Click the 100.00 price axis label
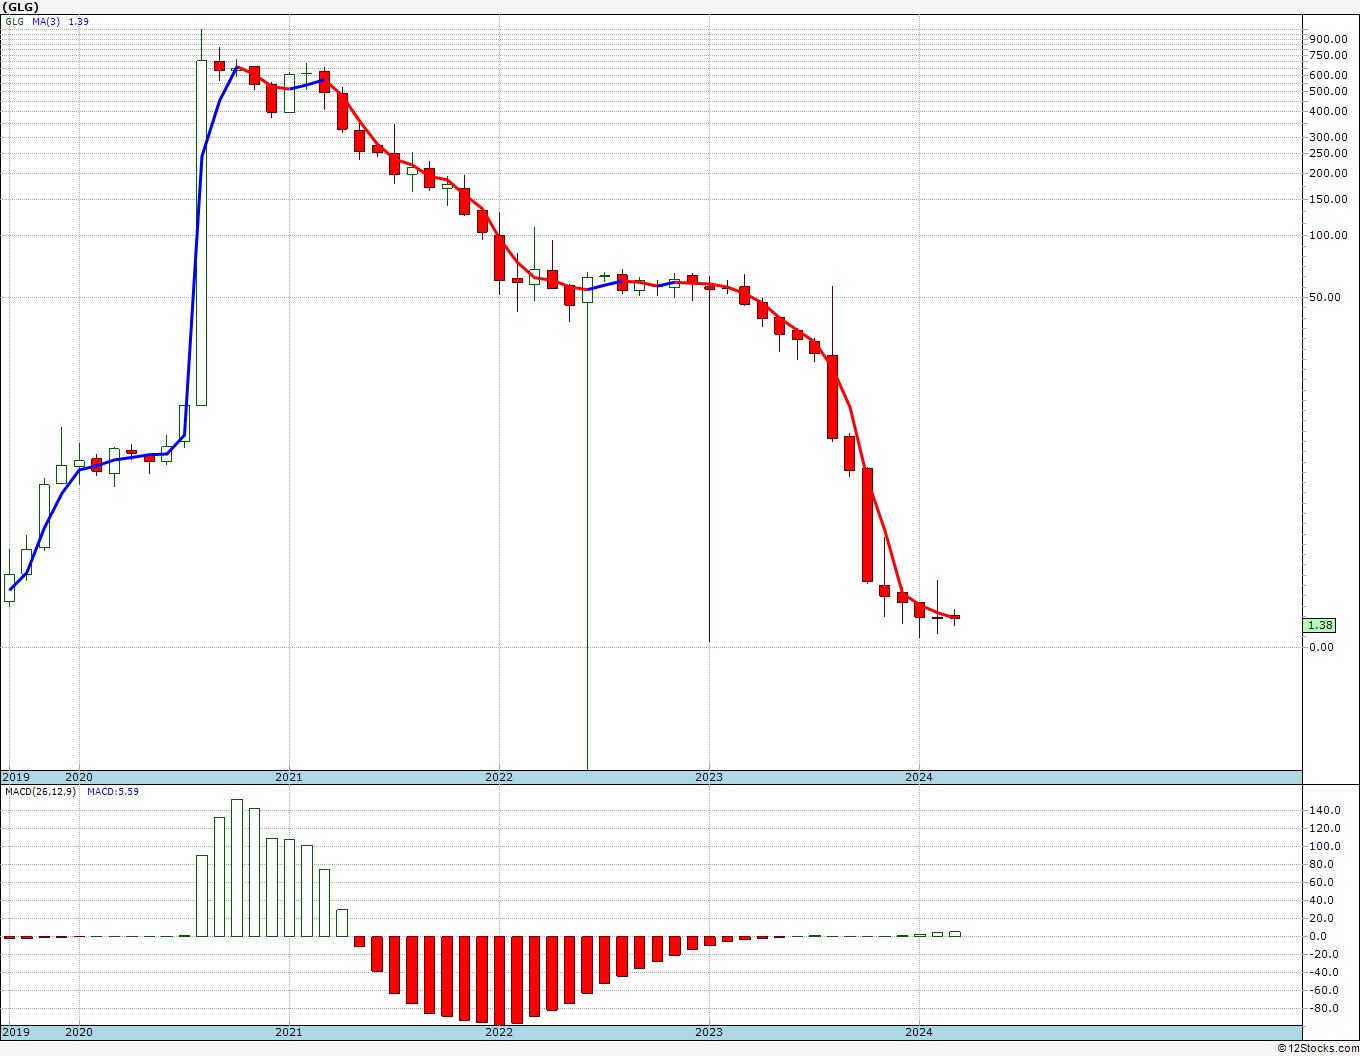1360x1056 pixels. pos(1327,235)
